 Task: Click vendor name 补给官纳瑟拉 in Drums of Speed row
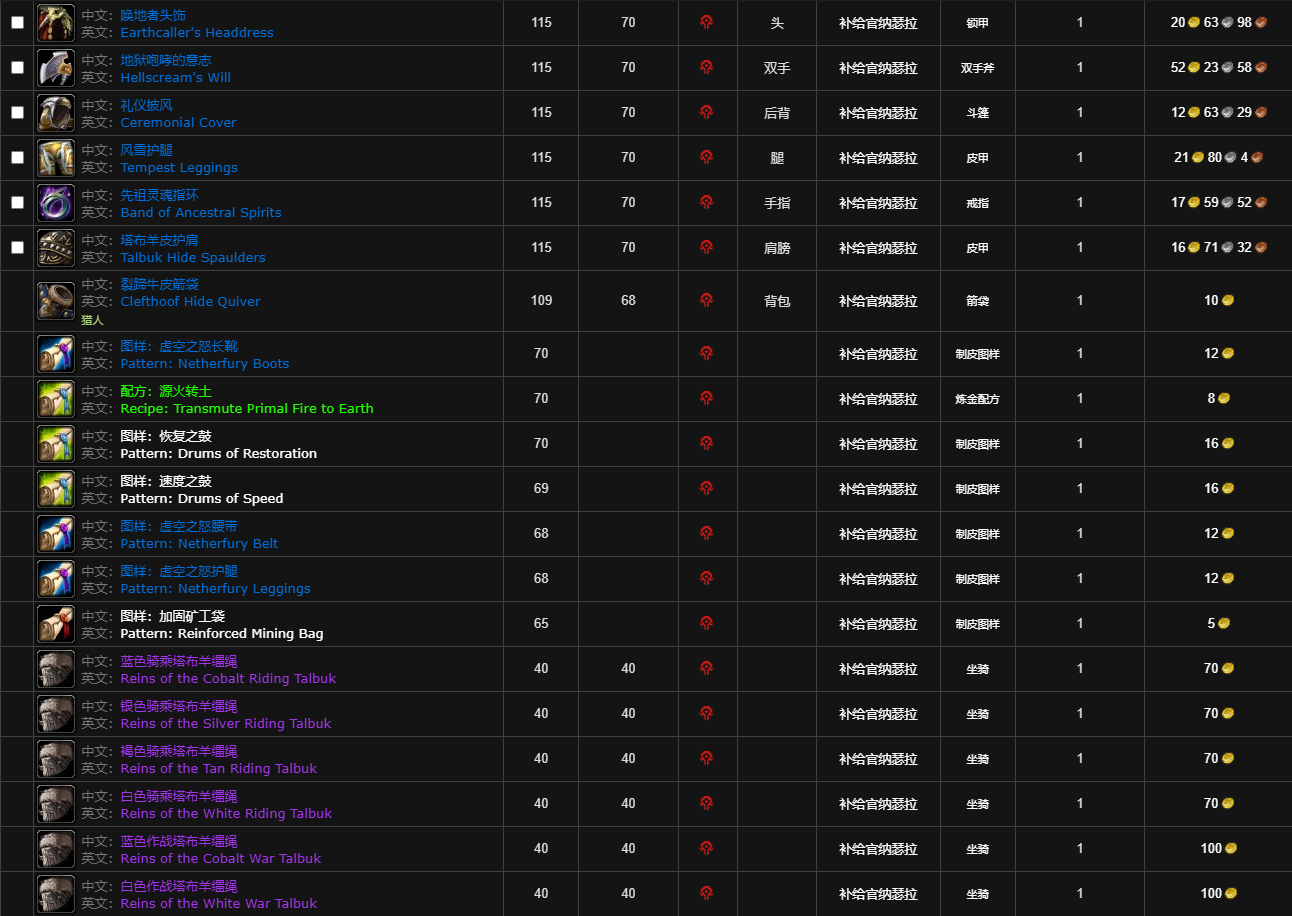(x=878, y=489)
